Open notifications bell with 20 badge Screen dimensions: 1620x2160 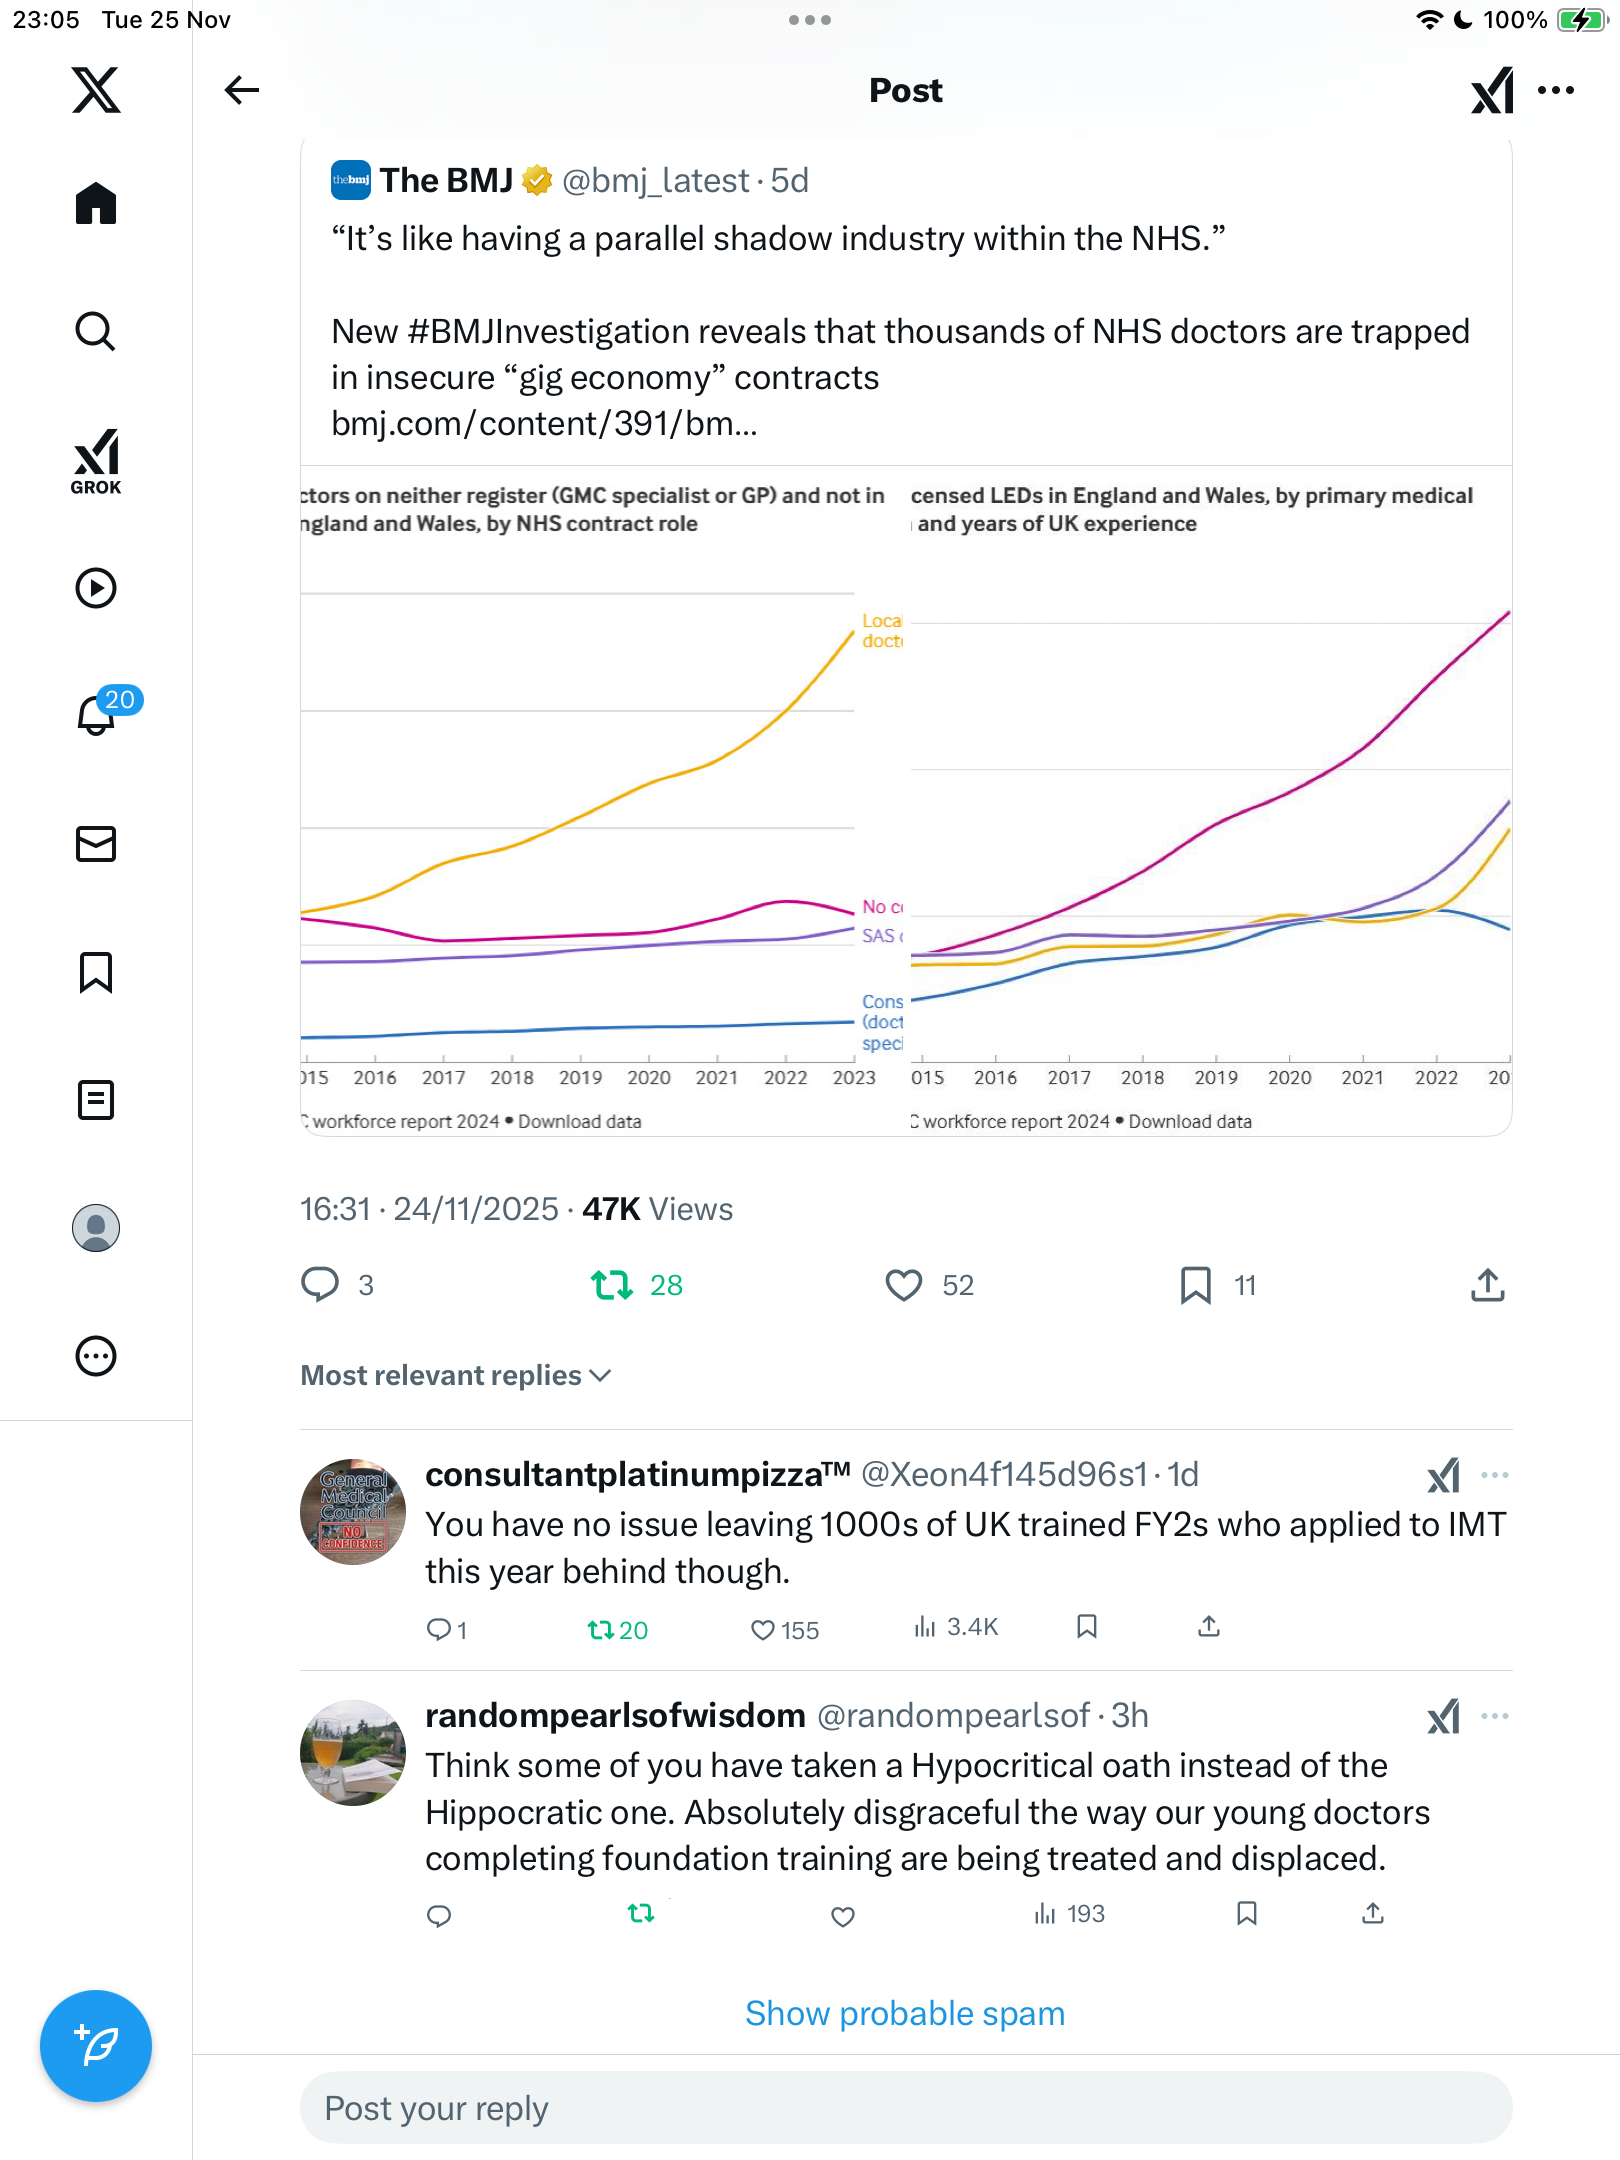click(98, 714)
